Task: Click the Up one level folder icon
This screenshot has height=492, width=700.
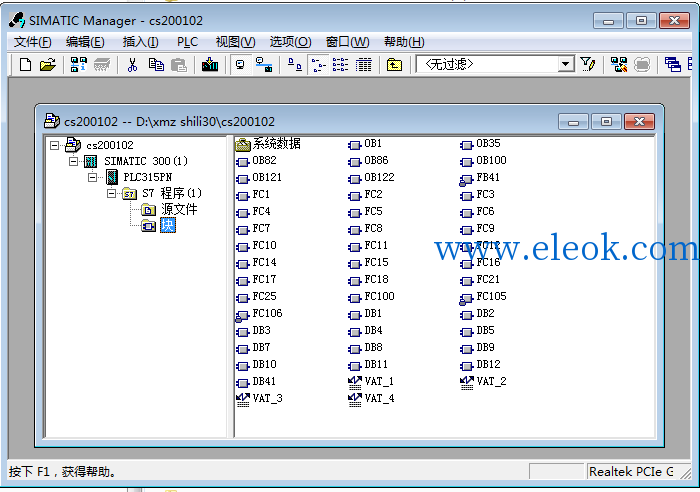Action: pyautogui.click(x=394, y=65)
